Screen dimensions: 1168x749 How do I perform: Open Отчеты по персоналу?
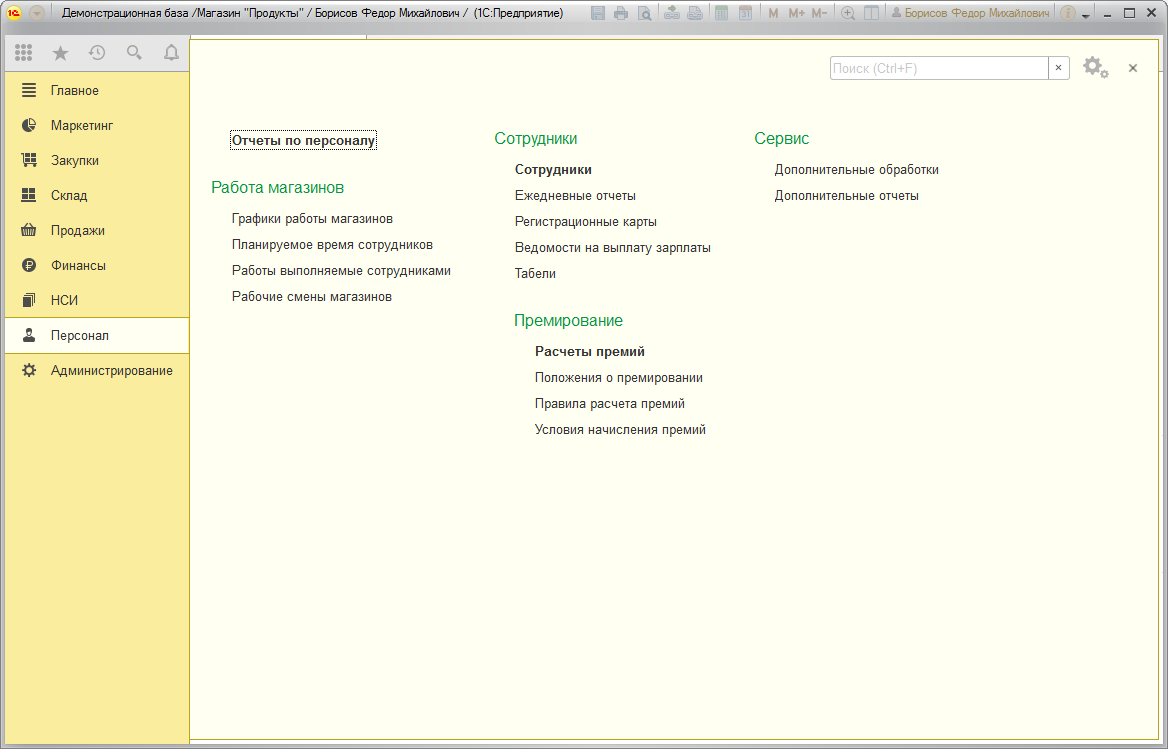(x=303, y=140)
